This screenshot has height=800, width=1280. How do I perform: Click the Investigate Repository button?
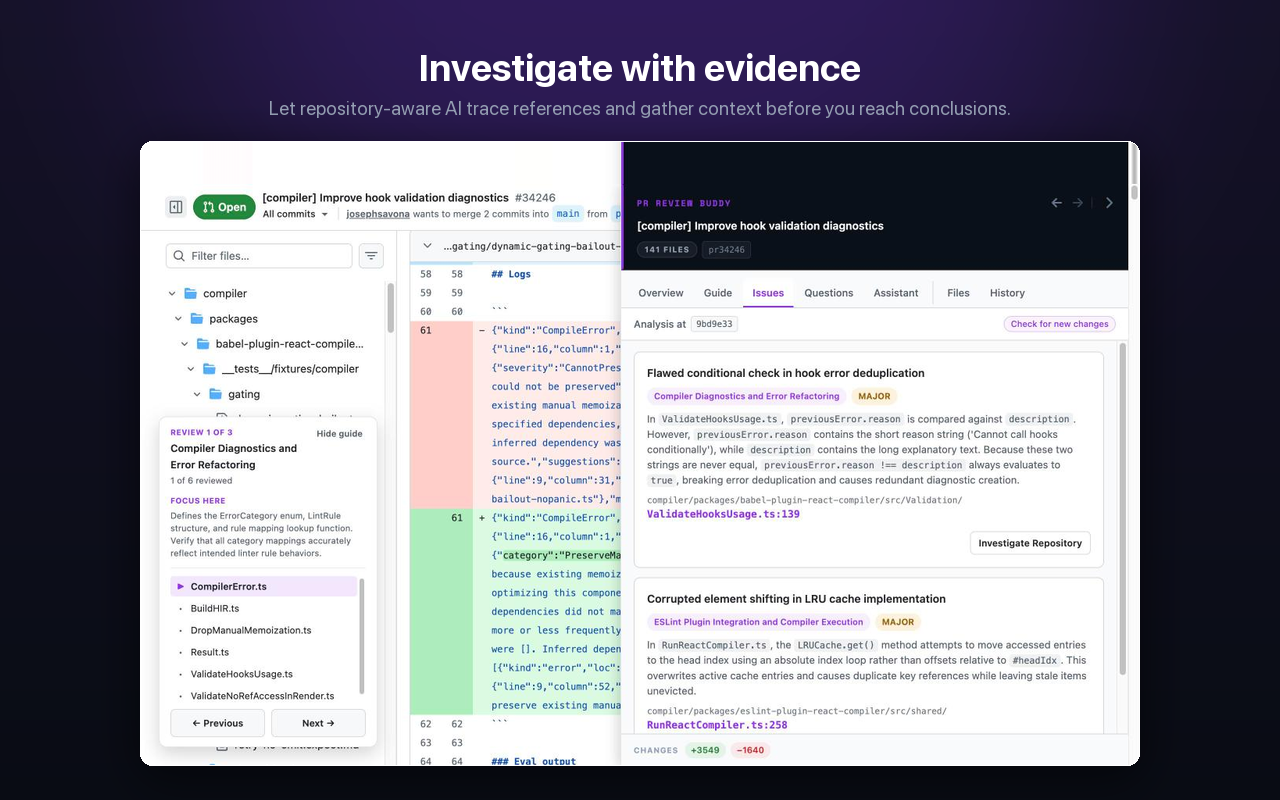pos(1030,543)
